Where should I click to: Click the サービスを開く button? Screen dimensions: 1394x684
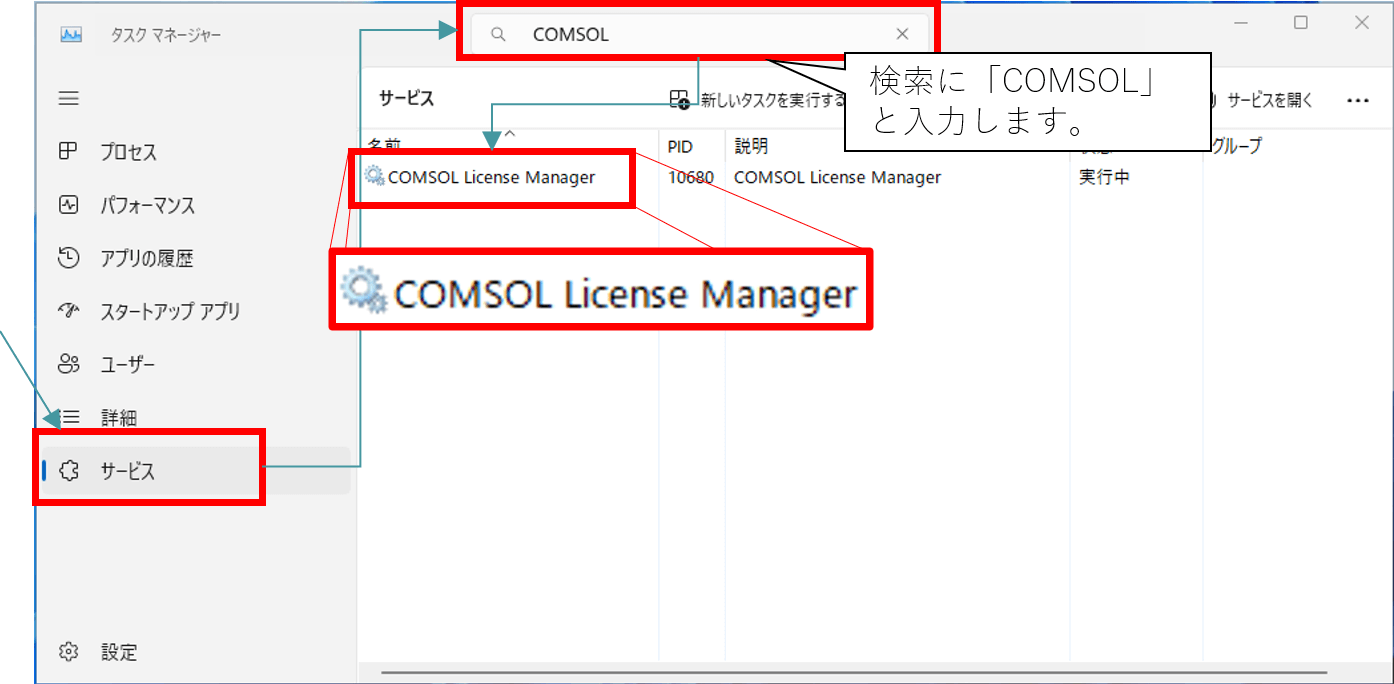point(1262,100)
